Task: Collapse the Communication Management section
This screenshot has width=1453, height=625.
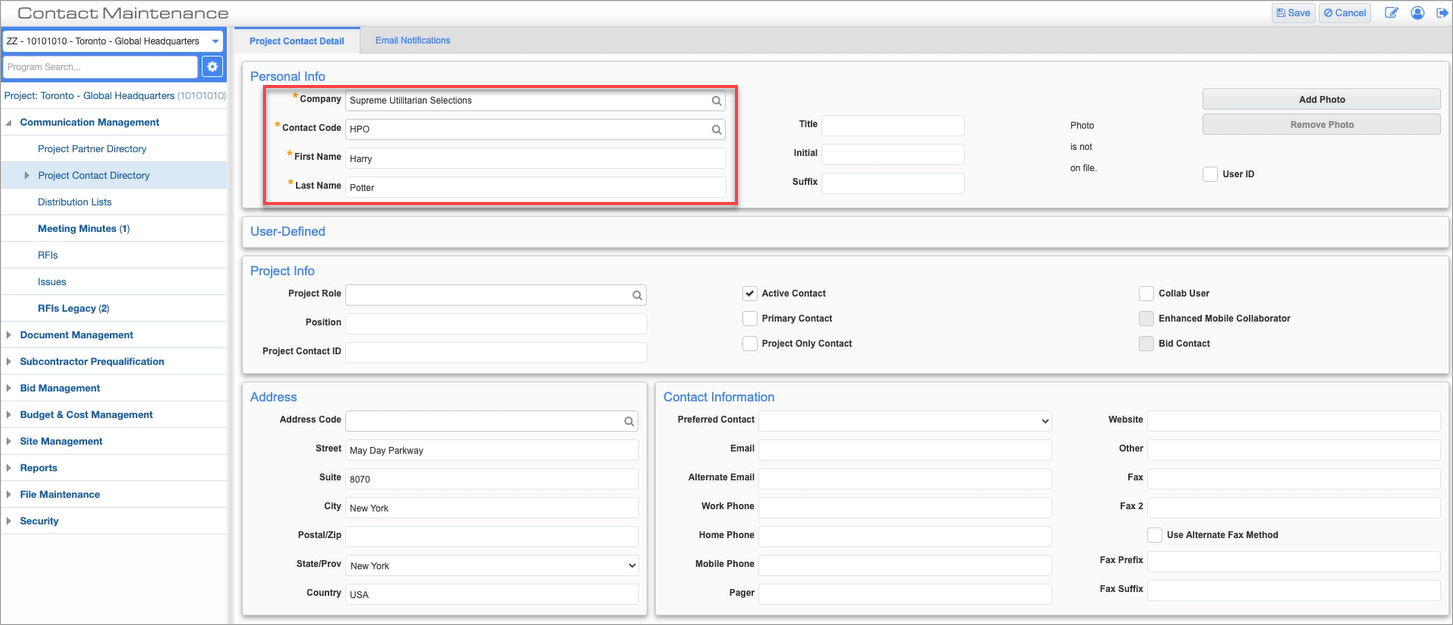Action: pos(10,123)
